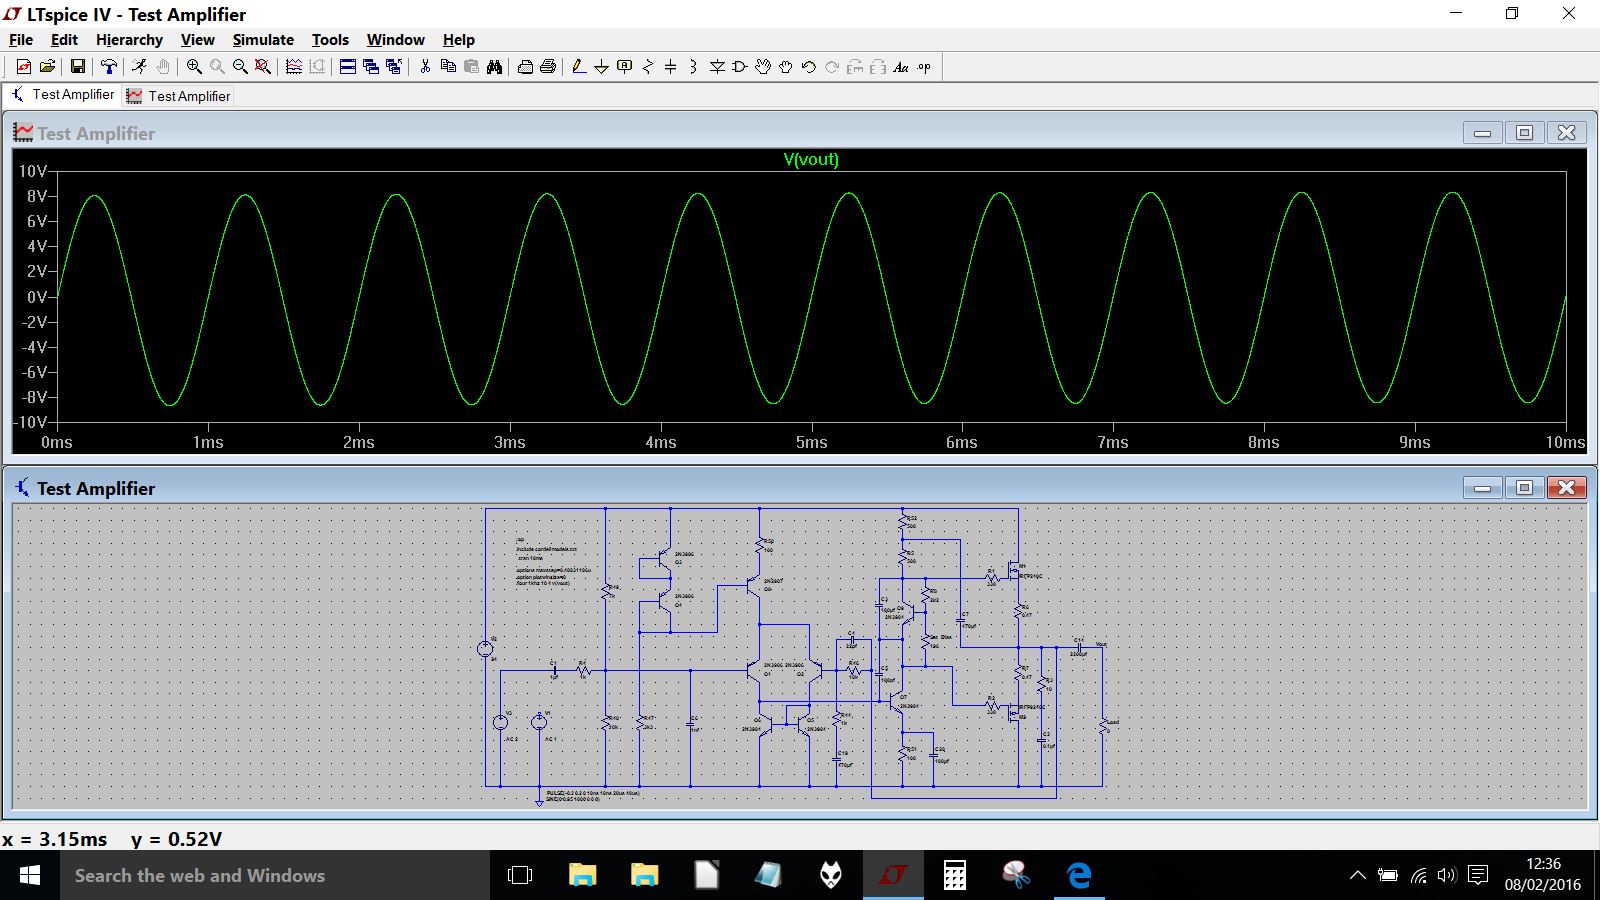Click the Autorange plot icon
The width and height of the screenshot is (1600, 900).
294,67
